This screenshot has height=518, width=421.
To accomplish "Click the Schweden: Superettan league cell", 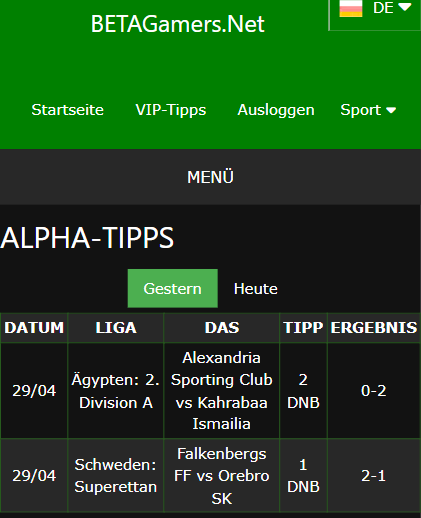I will tap(116, 476).
